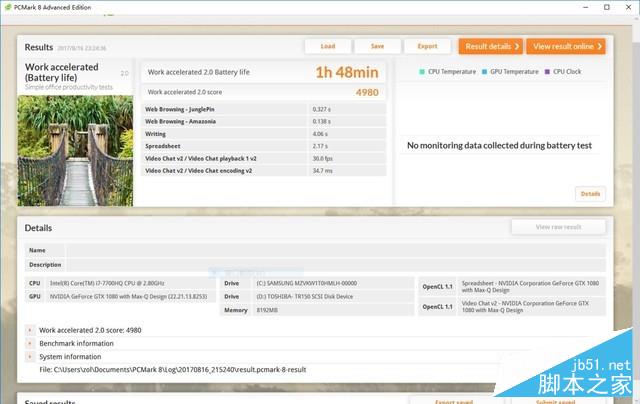Click the Details section heading
Image resolution: width=640 pixels, height=404 pixels.
coord(38,228)
